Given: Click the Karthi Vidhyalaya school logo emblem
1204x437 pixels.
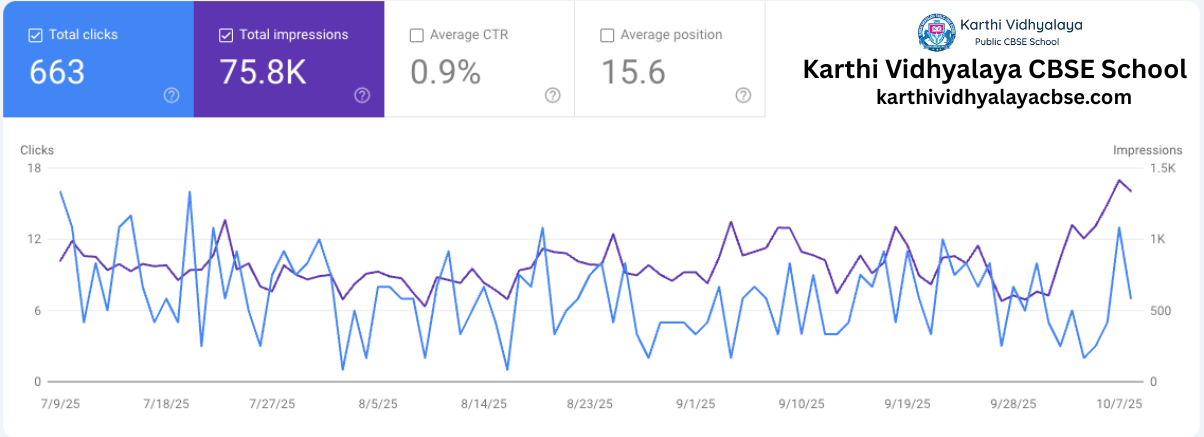Looking at the screenshot, I should click(x=937, y=32).
